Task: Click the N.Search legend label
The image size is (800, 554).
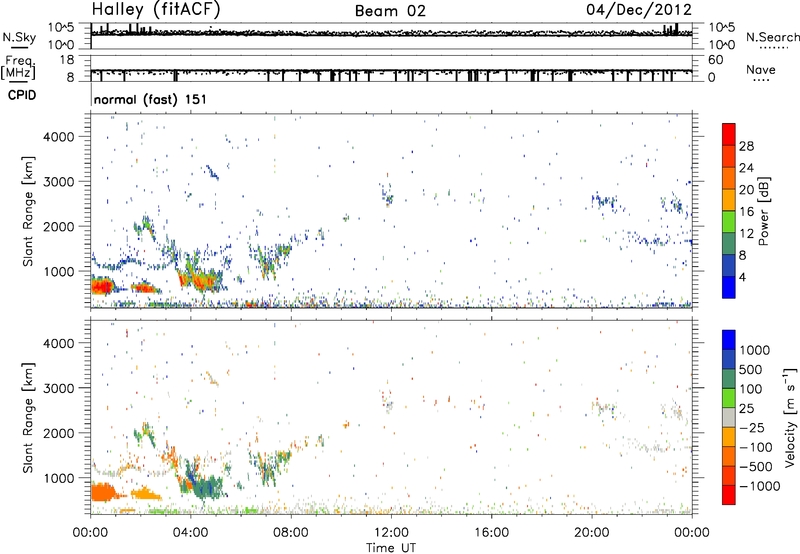Action: (772, 37)
